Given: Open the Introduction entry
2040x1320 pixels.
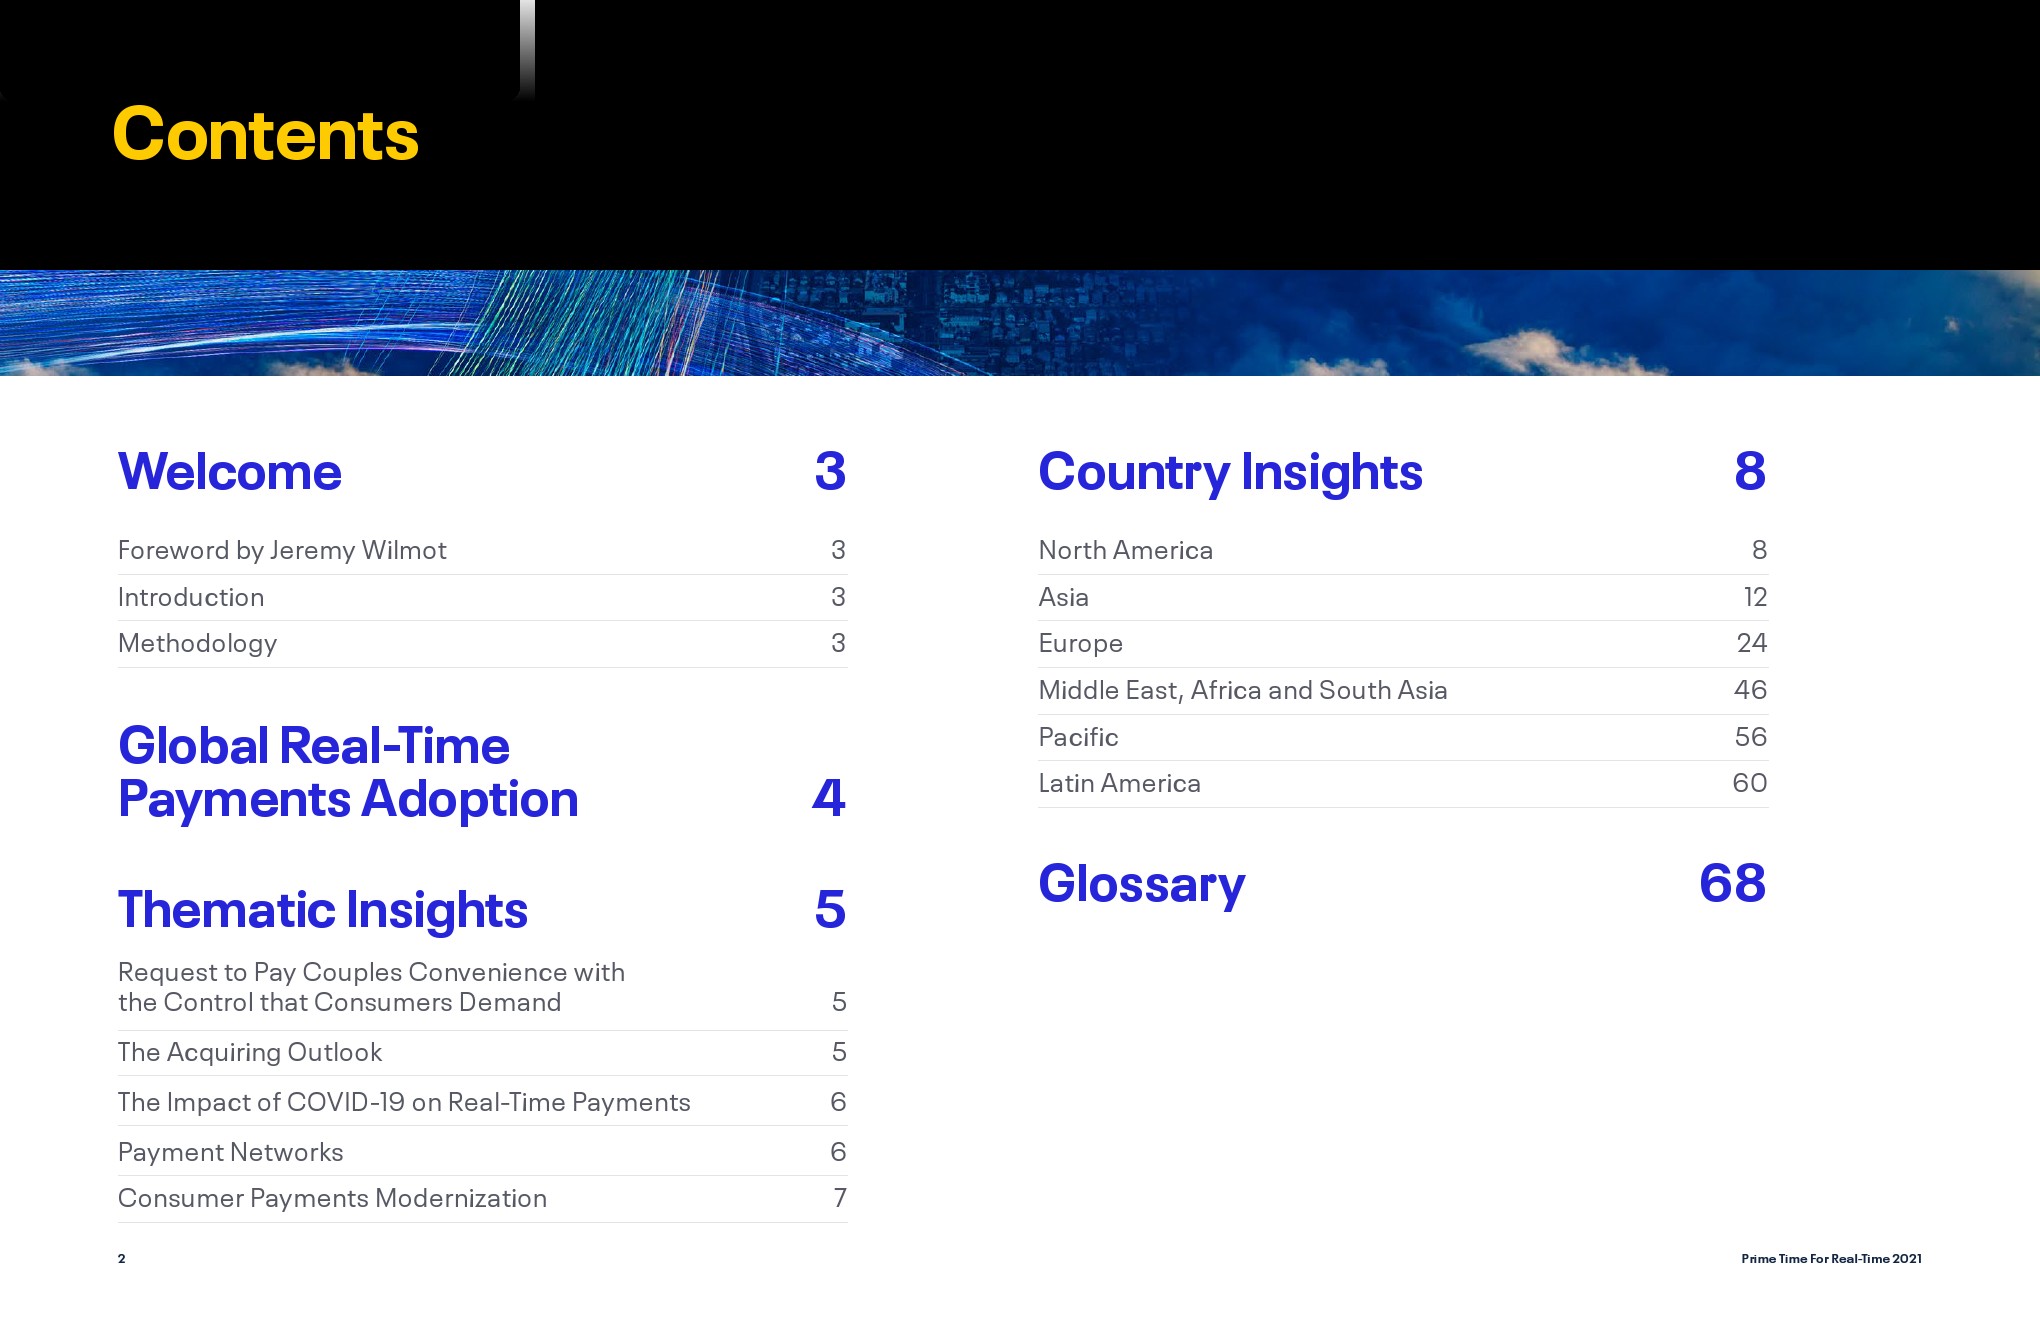Looking at the screenshot, I should pyautogui.click(x=191, y=597).
